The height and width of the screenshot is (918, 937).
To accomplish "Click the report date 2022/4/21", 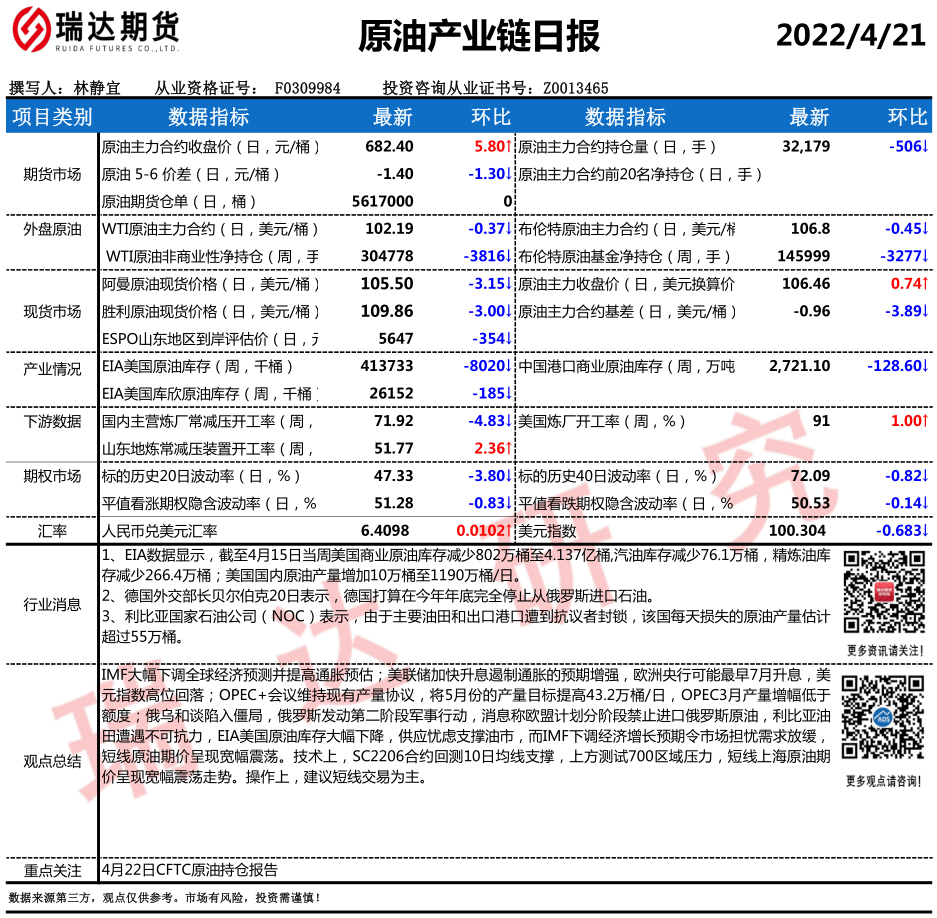I will (x=851, y=35).
